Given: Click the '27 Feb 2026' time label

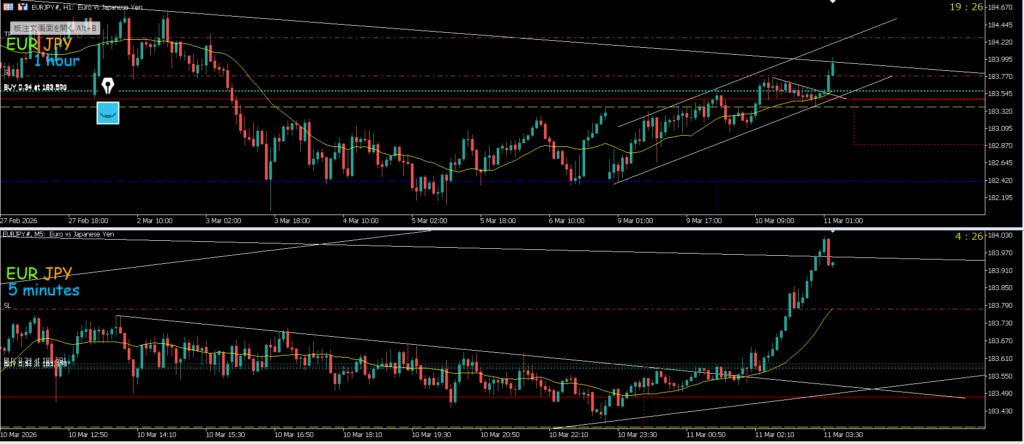Looking at the screenshot, I should (x=18, y=221).
